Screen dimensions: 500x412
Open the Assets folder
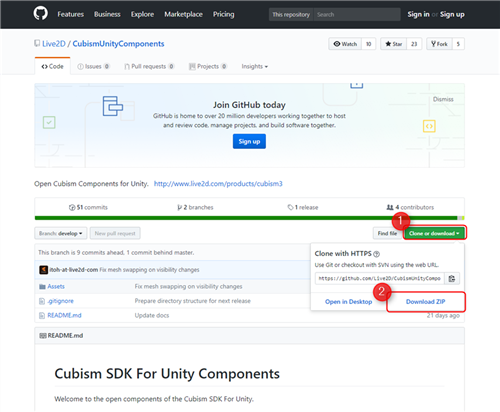(x=56, y=286)
